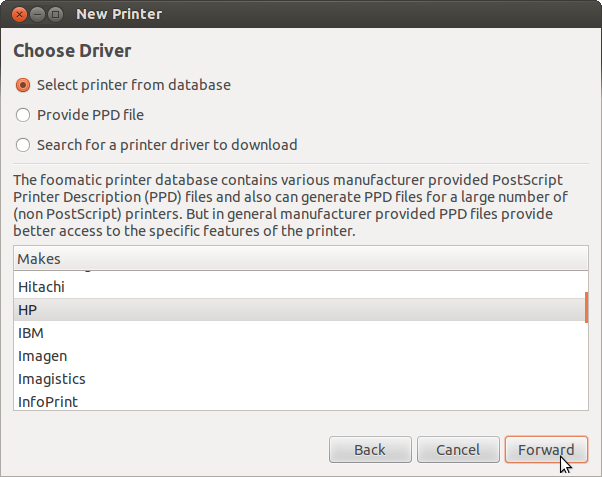
Task: Go Back to the previous step
Action: coord(369,450)
